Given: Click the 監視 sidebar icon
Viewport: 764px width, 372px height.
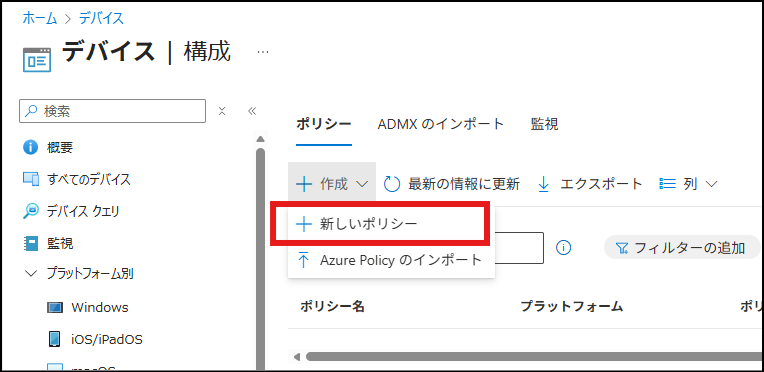Looking at the screenshot, I should (31, 243).
